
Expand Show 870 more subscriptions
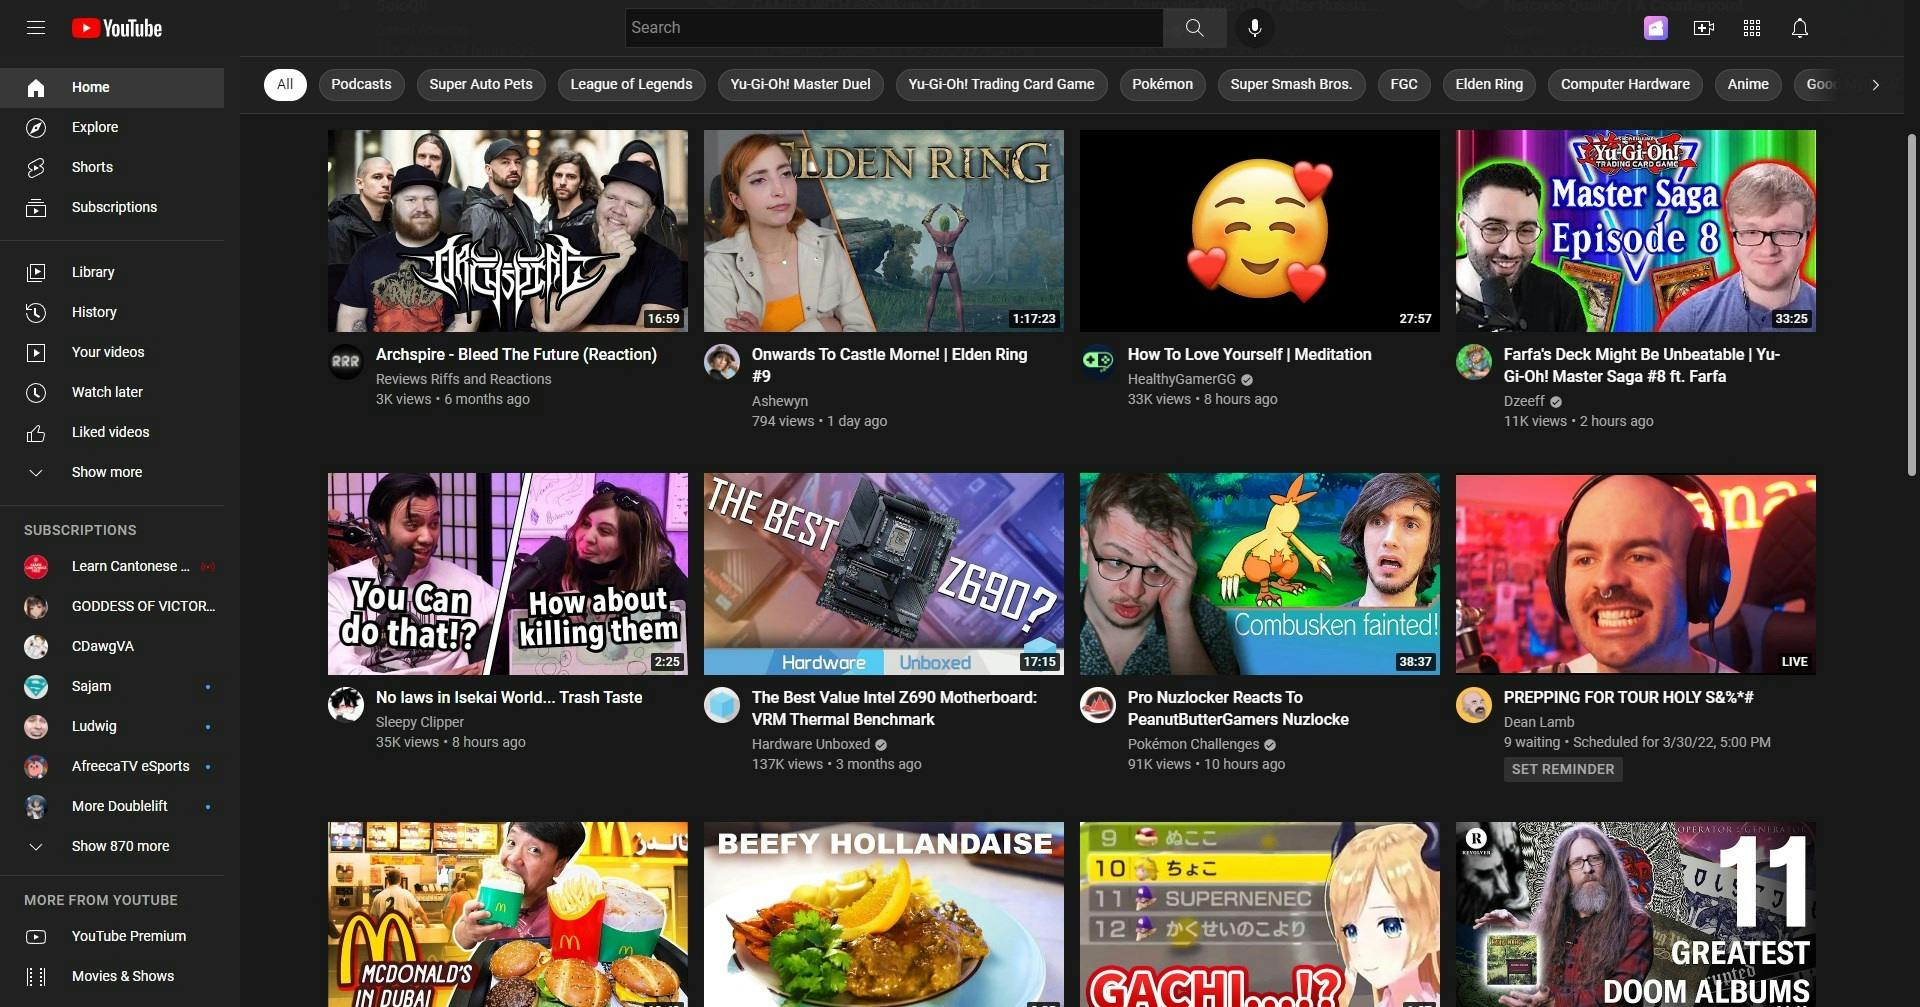(112, 847)
